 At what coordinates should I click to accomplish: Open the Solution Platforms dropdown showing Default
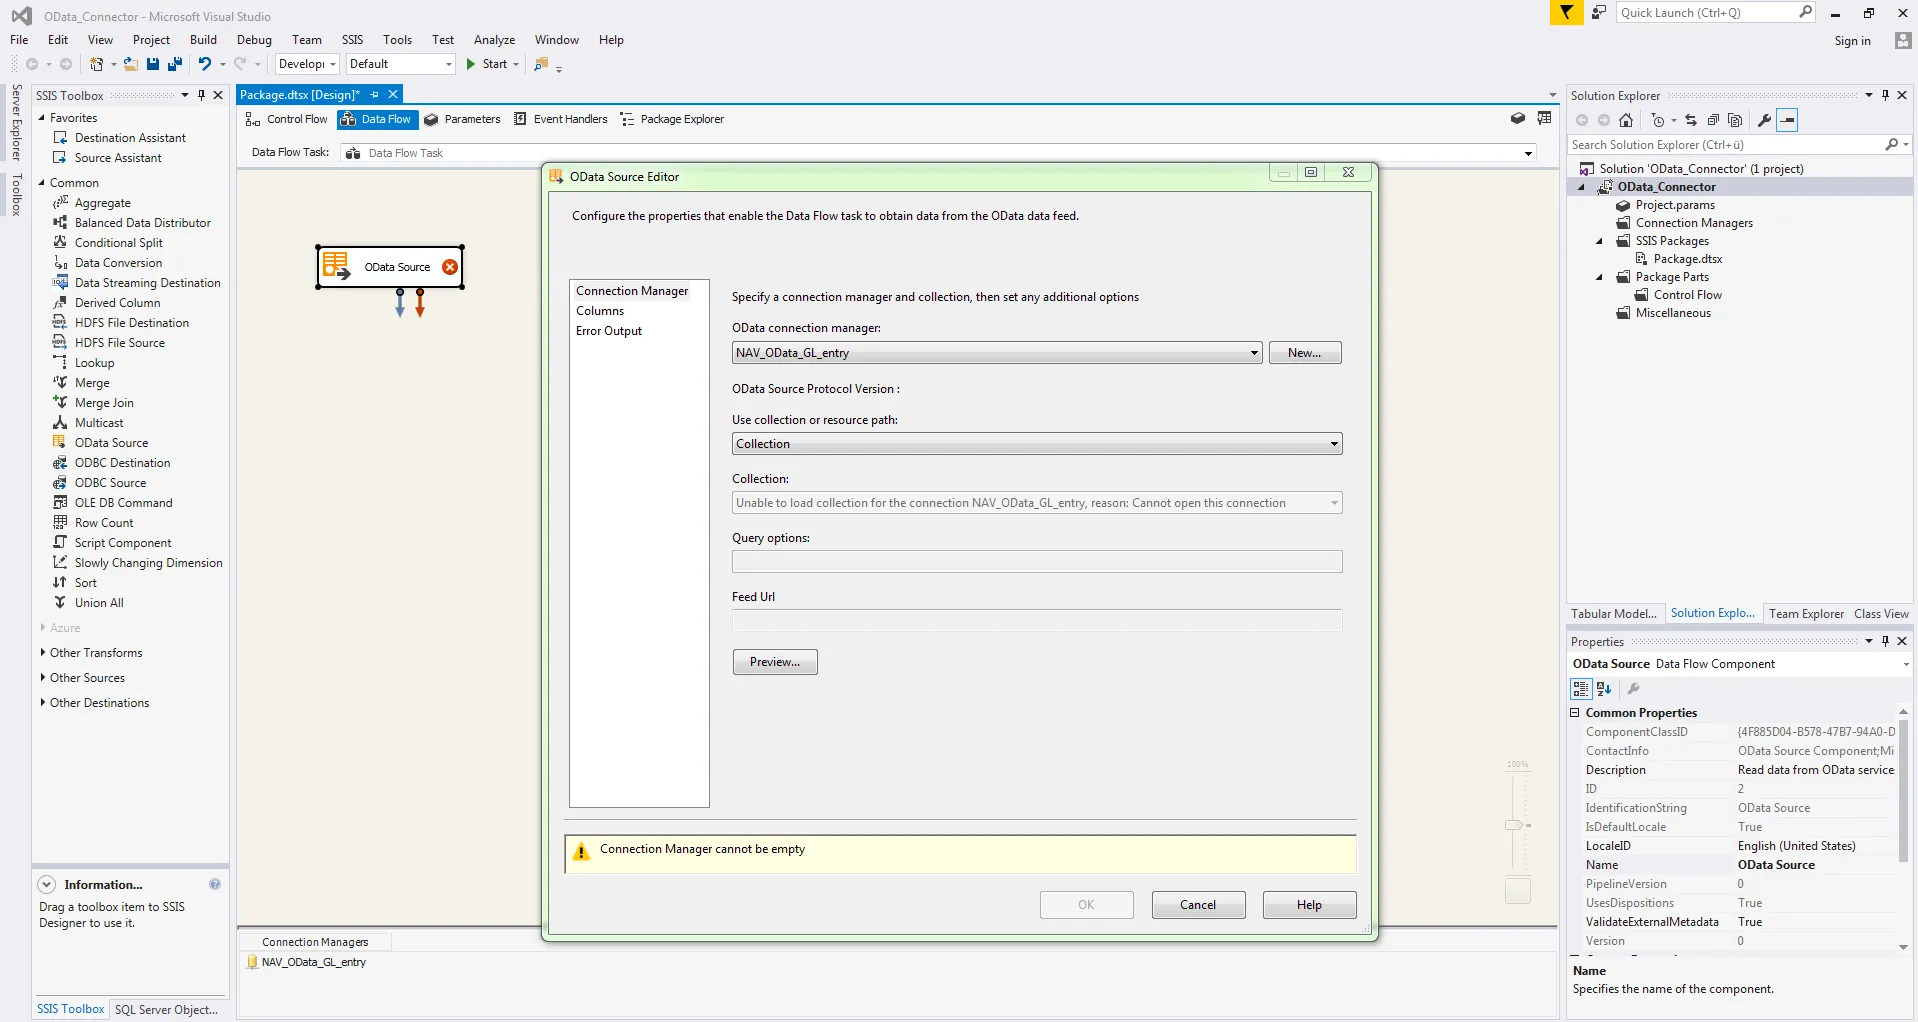400,64
